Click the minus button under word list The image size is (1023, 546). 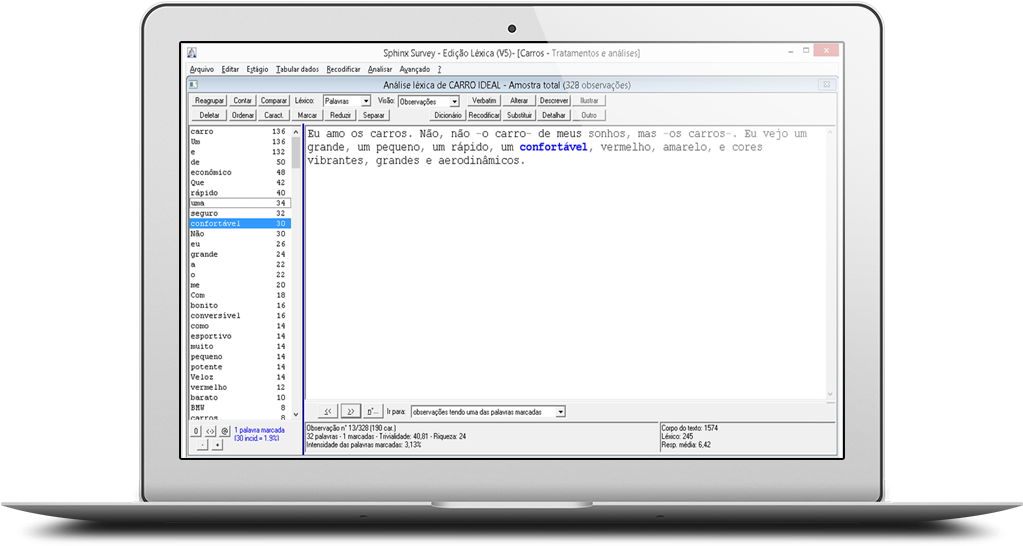203,445
